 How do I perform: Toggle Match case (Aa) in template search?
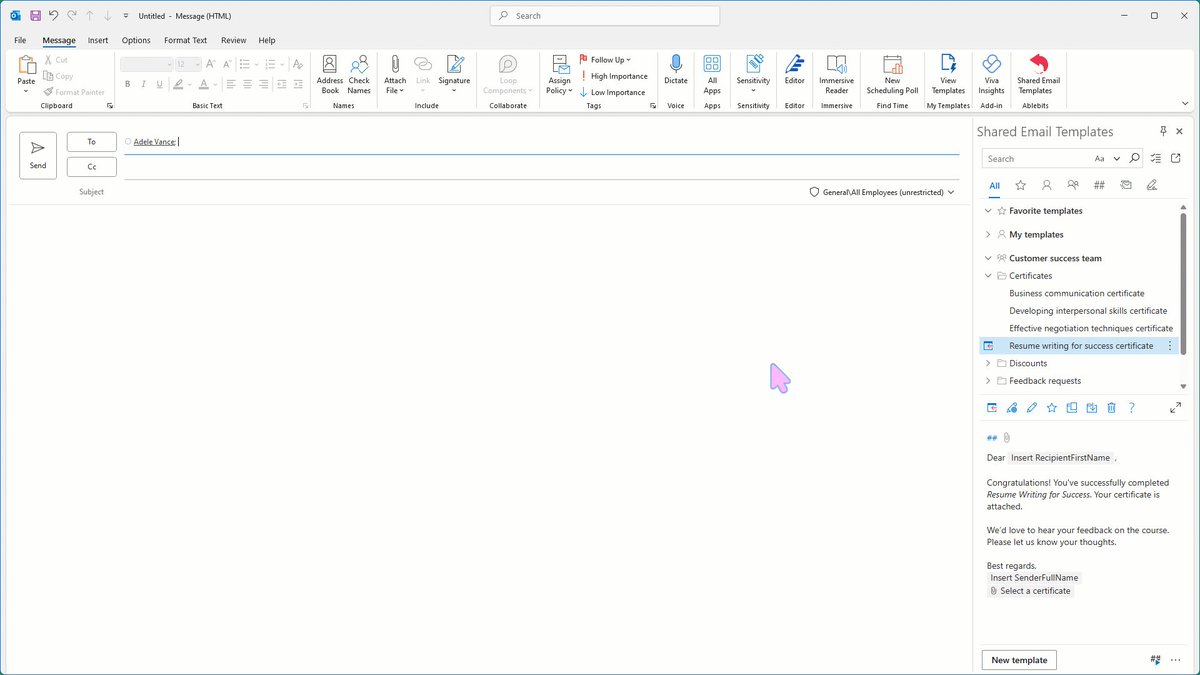1100,158
